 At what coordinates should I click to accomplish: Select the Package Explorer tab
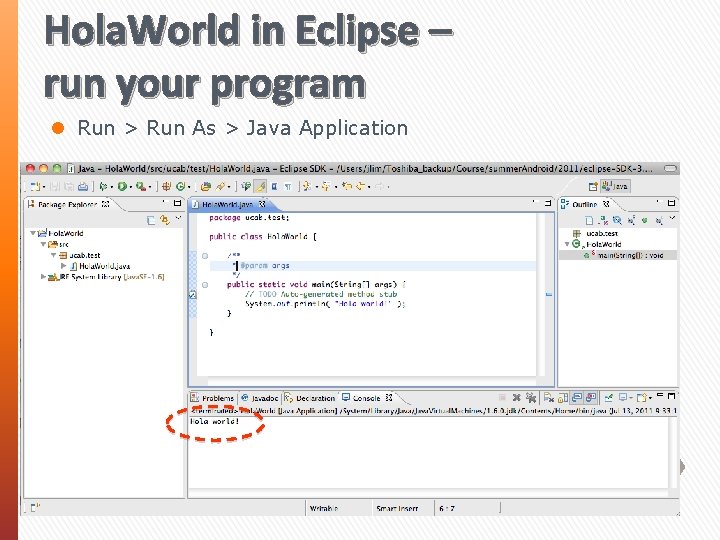point(69,204)
